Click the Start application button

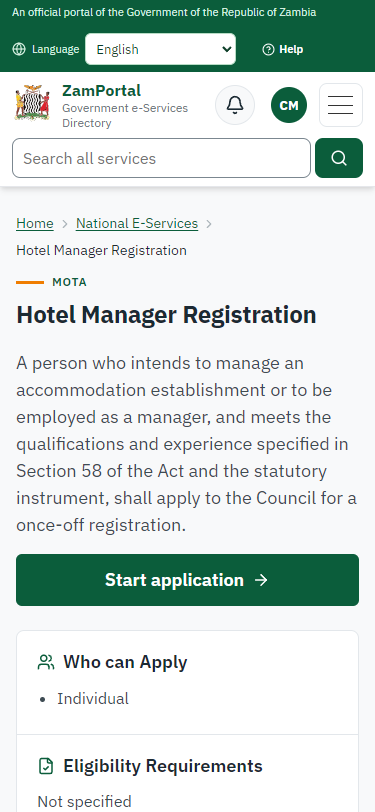coord(188,579)
